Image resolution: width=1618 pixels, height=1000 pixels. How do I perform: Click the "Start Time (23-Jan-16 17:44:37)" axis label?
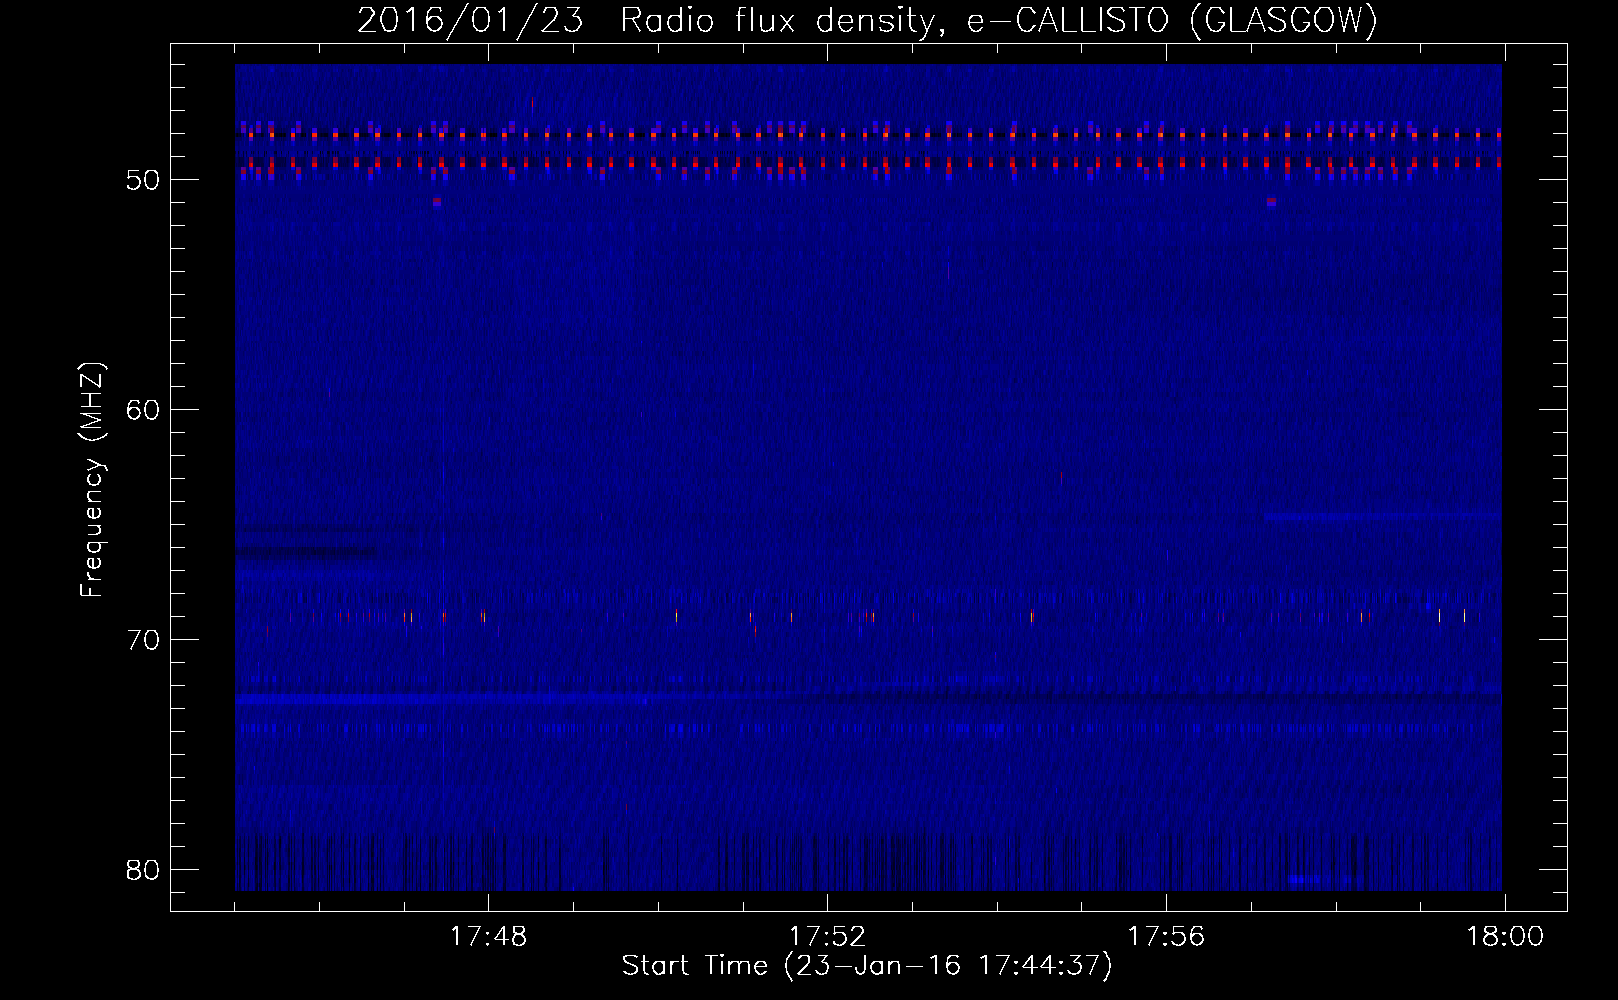(867, 966)
